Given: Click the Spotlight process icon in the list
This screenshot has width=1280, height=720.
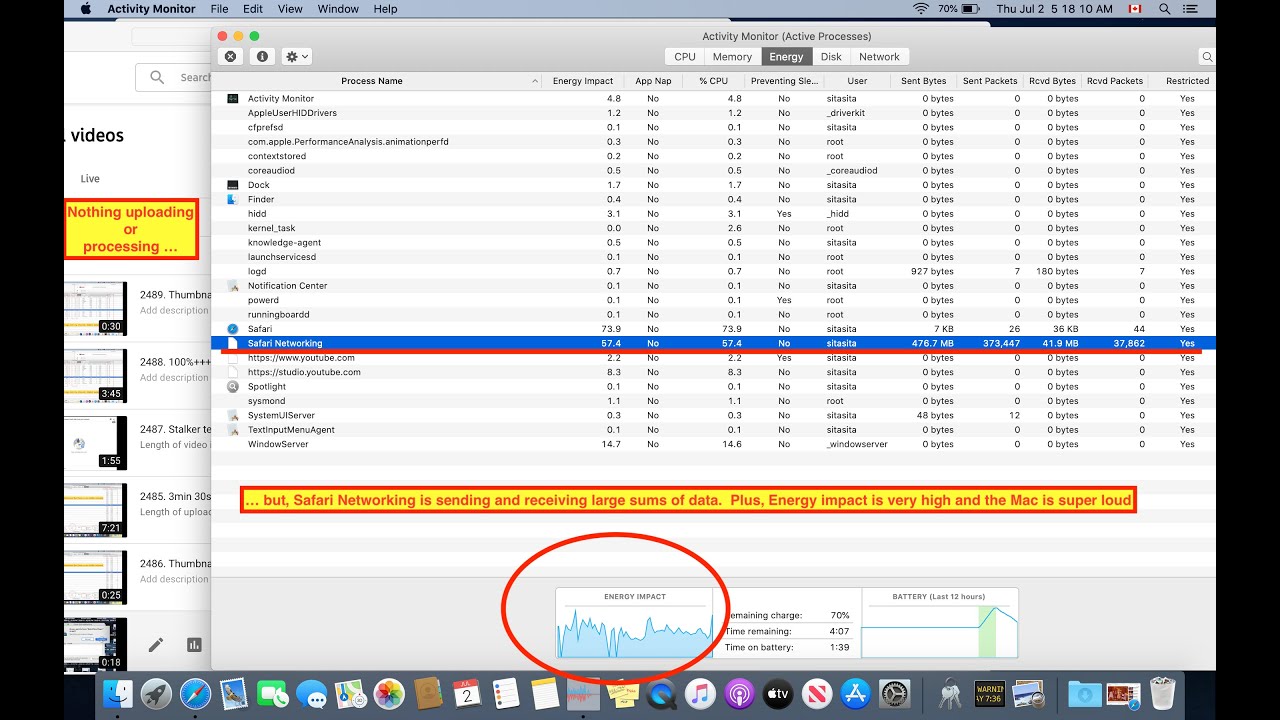Looking at the screenshot, I should coord(232,386).
